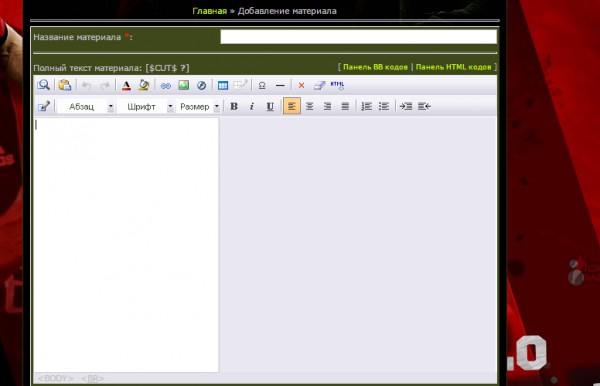Click the eraser clear formatting icon
Viewport: 600px width, 386px height.
(x=320, y=85)
